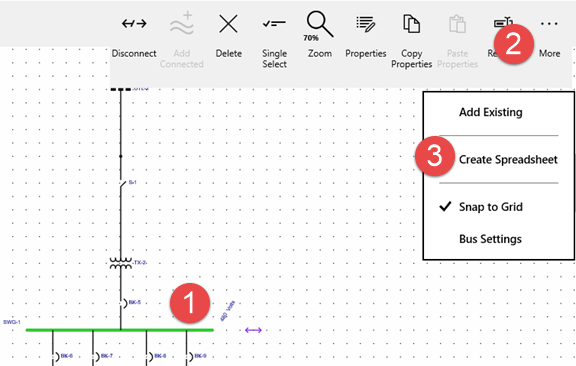Toggle the Single Select tool
Viewport: 576px width, 366px height.
click(274, 24)
